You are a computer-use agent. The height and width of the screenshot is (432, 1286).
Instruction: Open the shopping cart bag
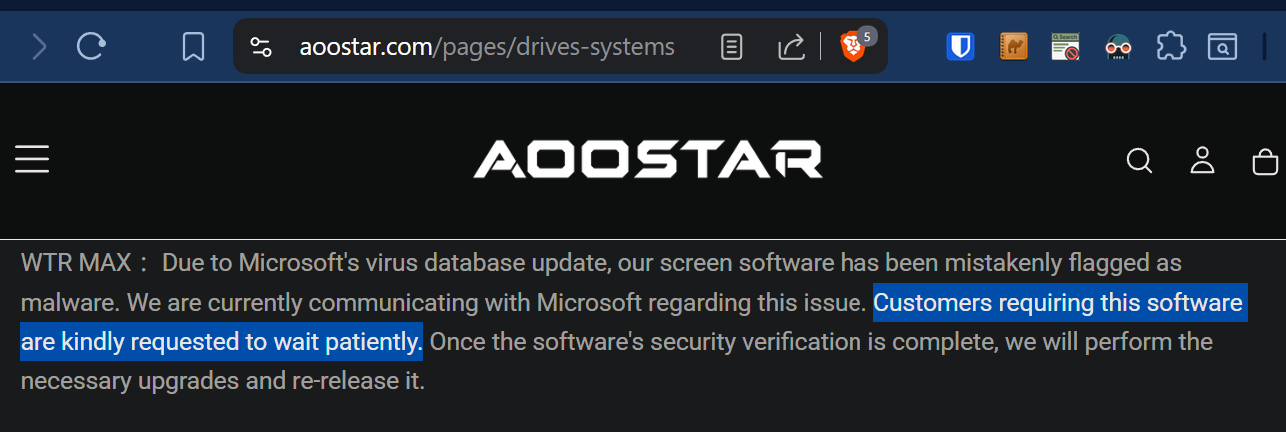click(1265, 161)
